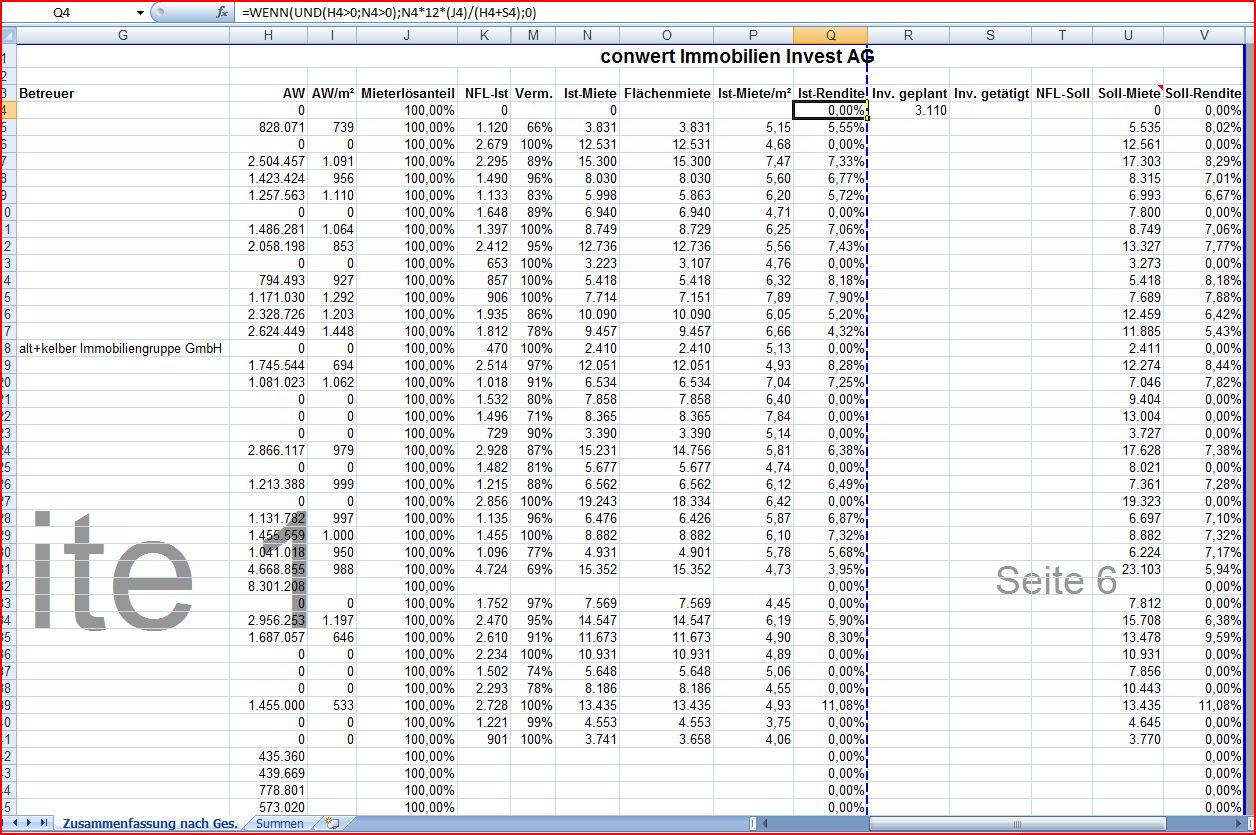Click the 'Verm.' header cell
The height and width of the screenshot is (835, 1256).
532,93
